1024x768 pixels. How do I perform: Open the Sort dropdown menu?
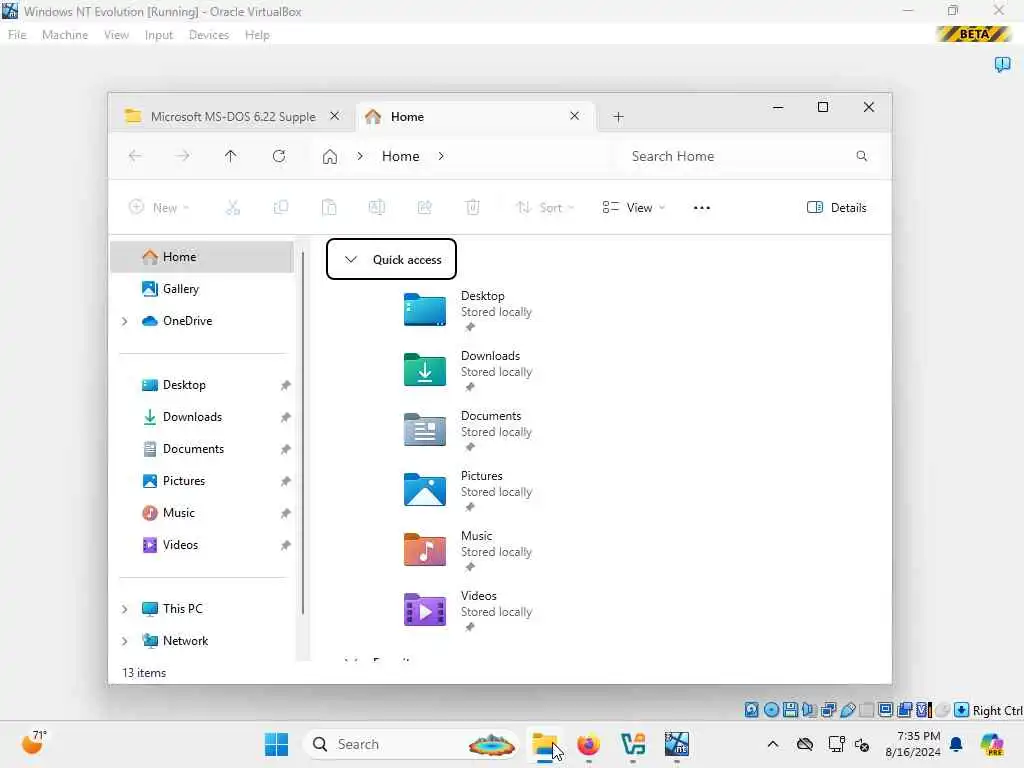pos(545,208)
